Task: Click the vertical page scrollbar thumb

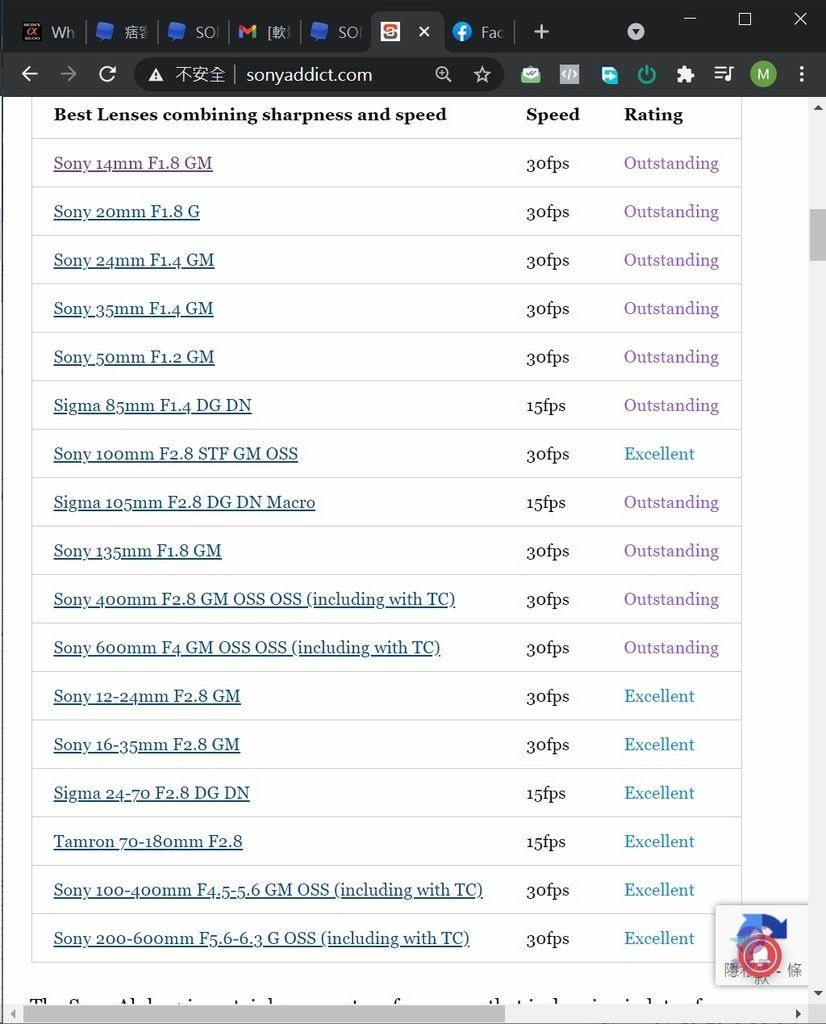Action: [817, 235]
